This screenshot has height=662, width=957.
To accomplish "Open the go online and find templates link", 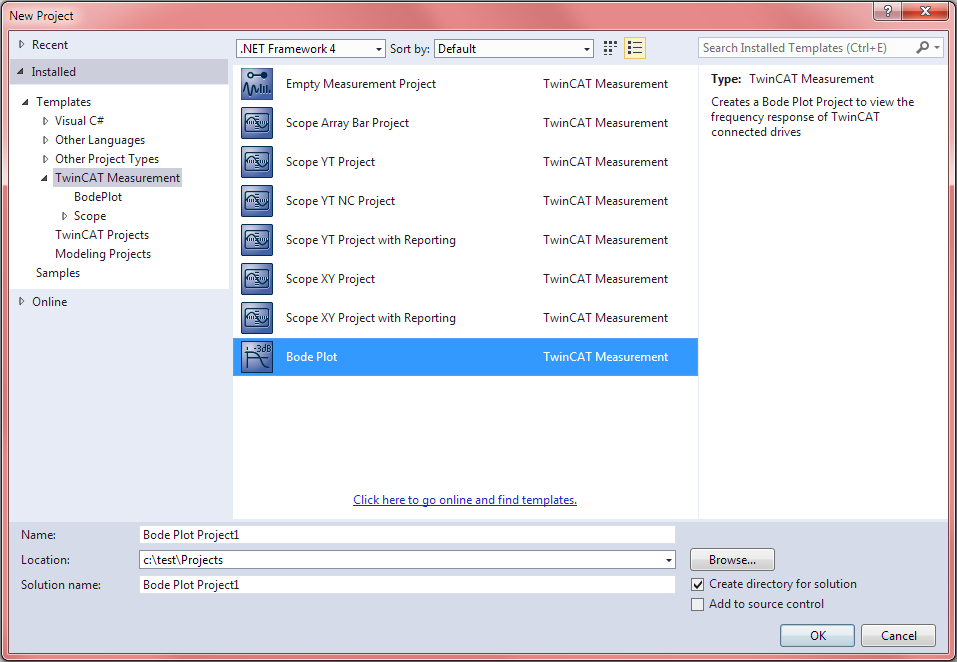I will point(465,500).
